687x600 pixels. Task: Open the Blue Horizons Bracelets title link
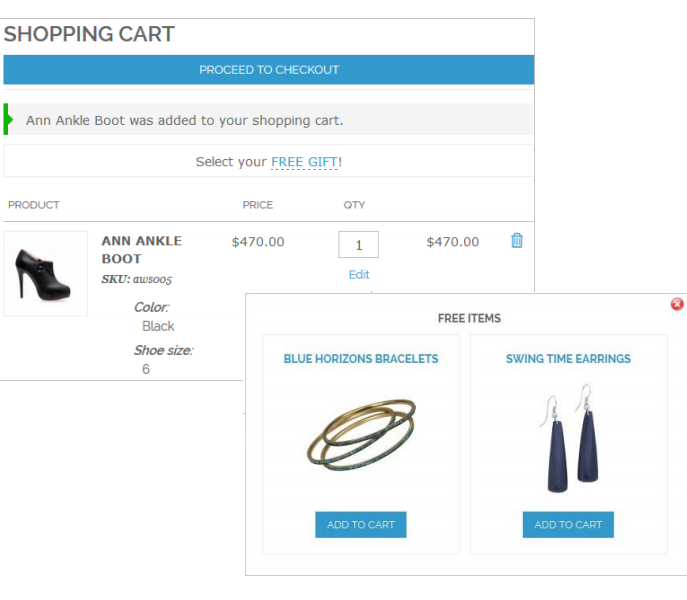[361, 358]
